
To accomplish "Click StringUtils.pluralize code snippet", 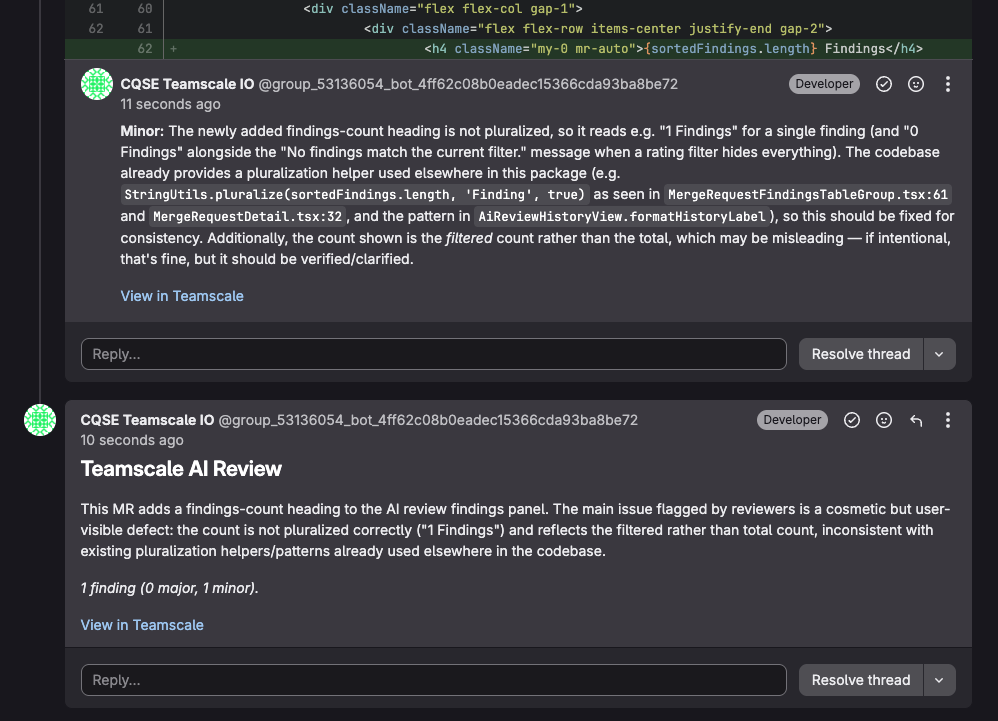I will pos(355,195).
